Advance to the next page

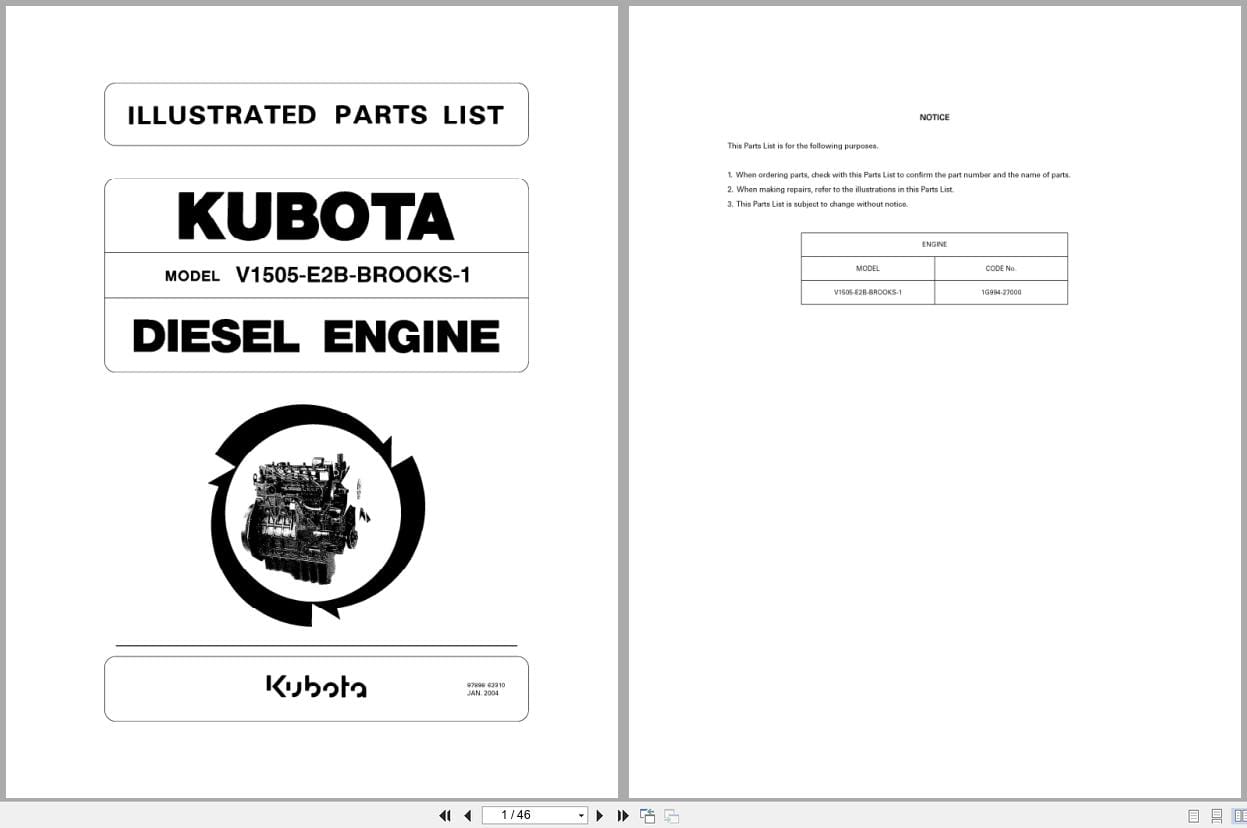[599, 815]
